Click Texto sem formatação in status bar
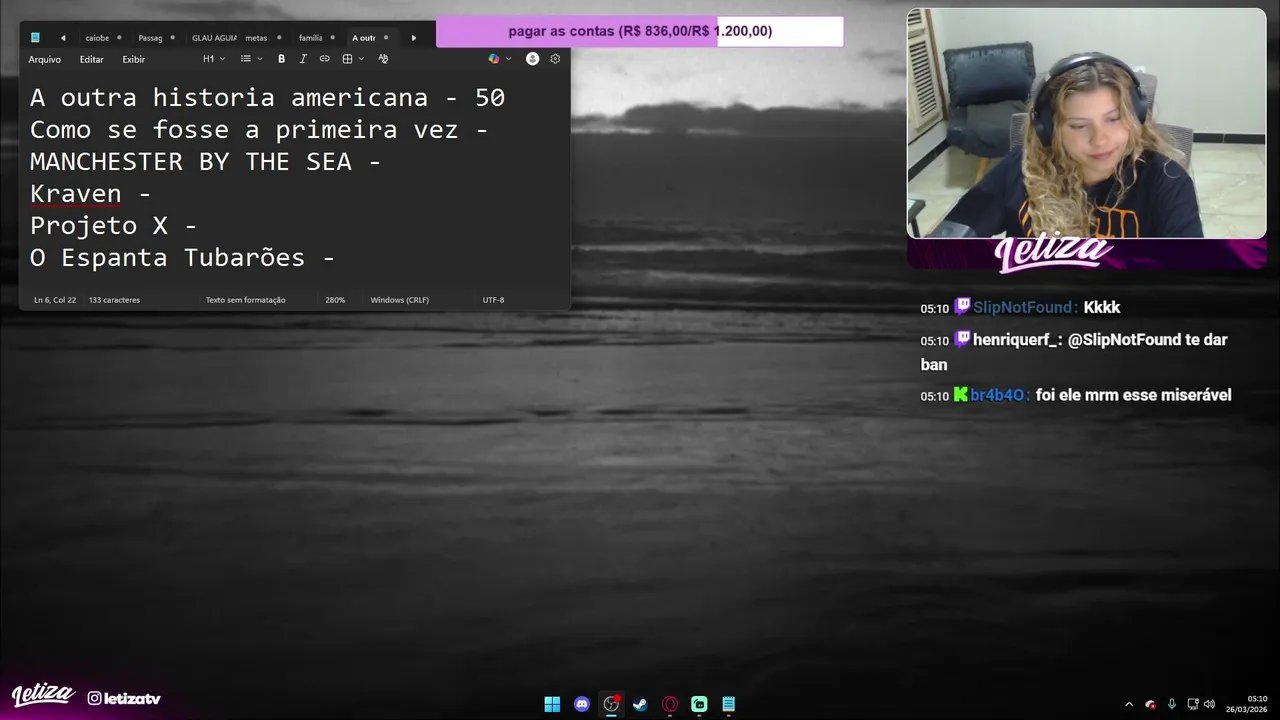Viewport: 1280px width, 720px height. point(246,300)
